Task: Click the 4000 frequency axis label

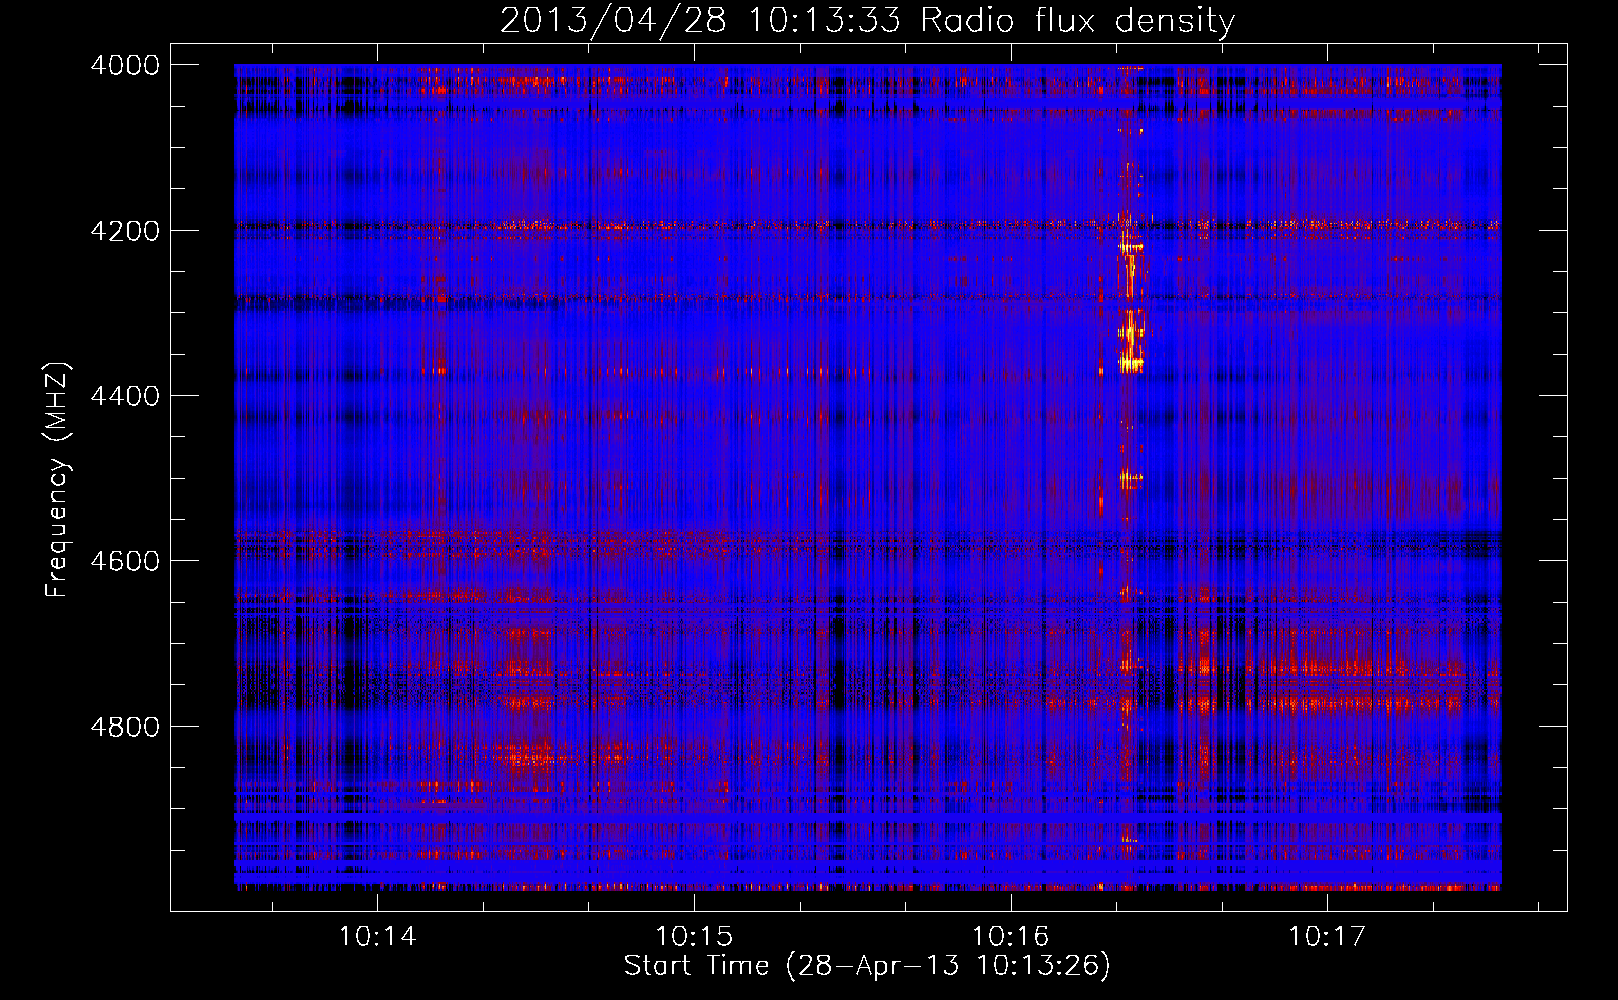Action: pos(125,65)
